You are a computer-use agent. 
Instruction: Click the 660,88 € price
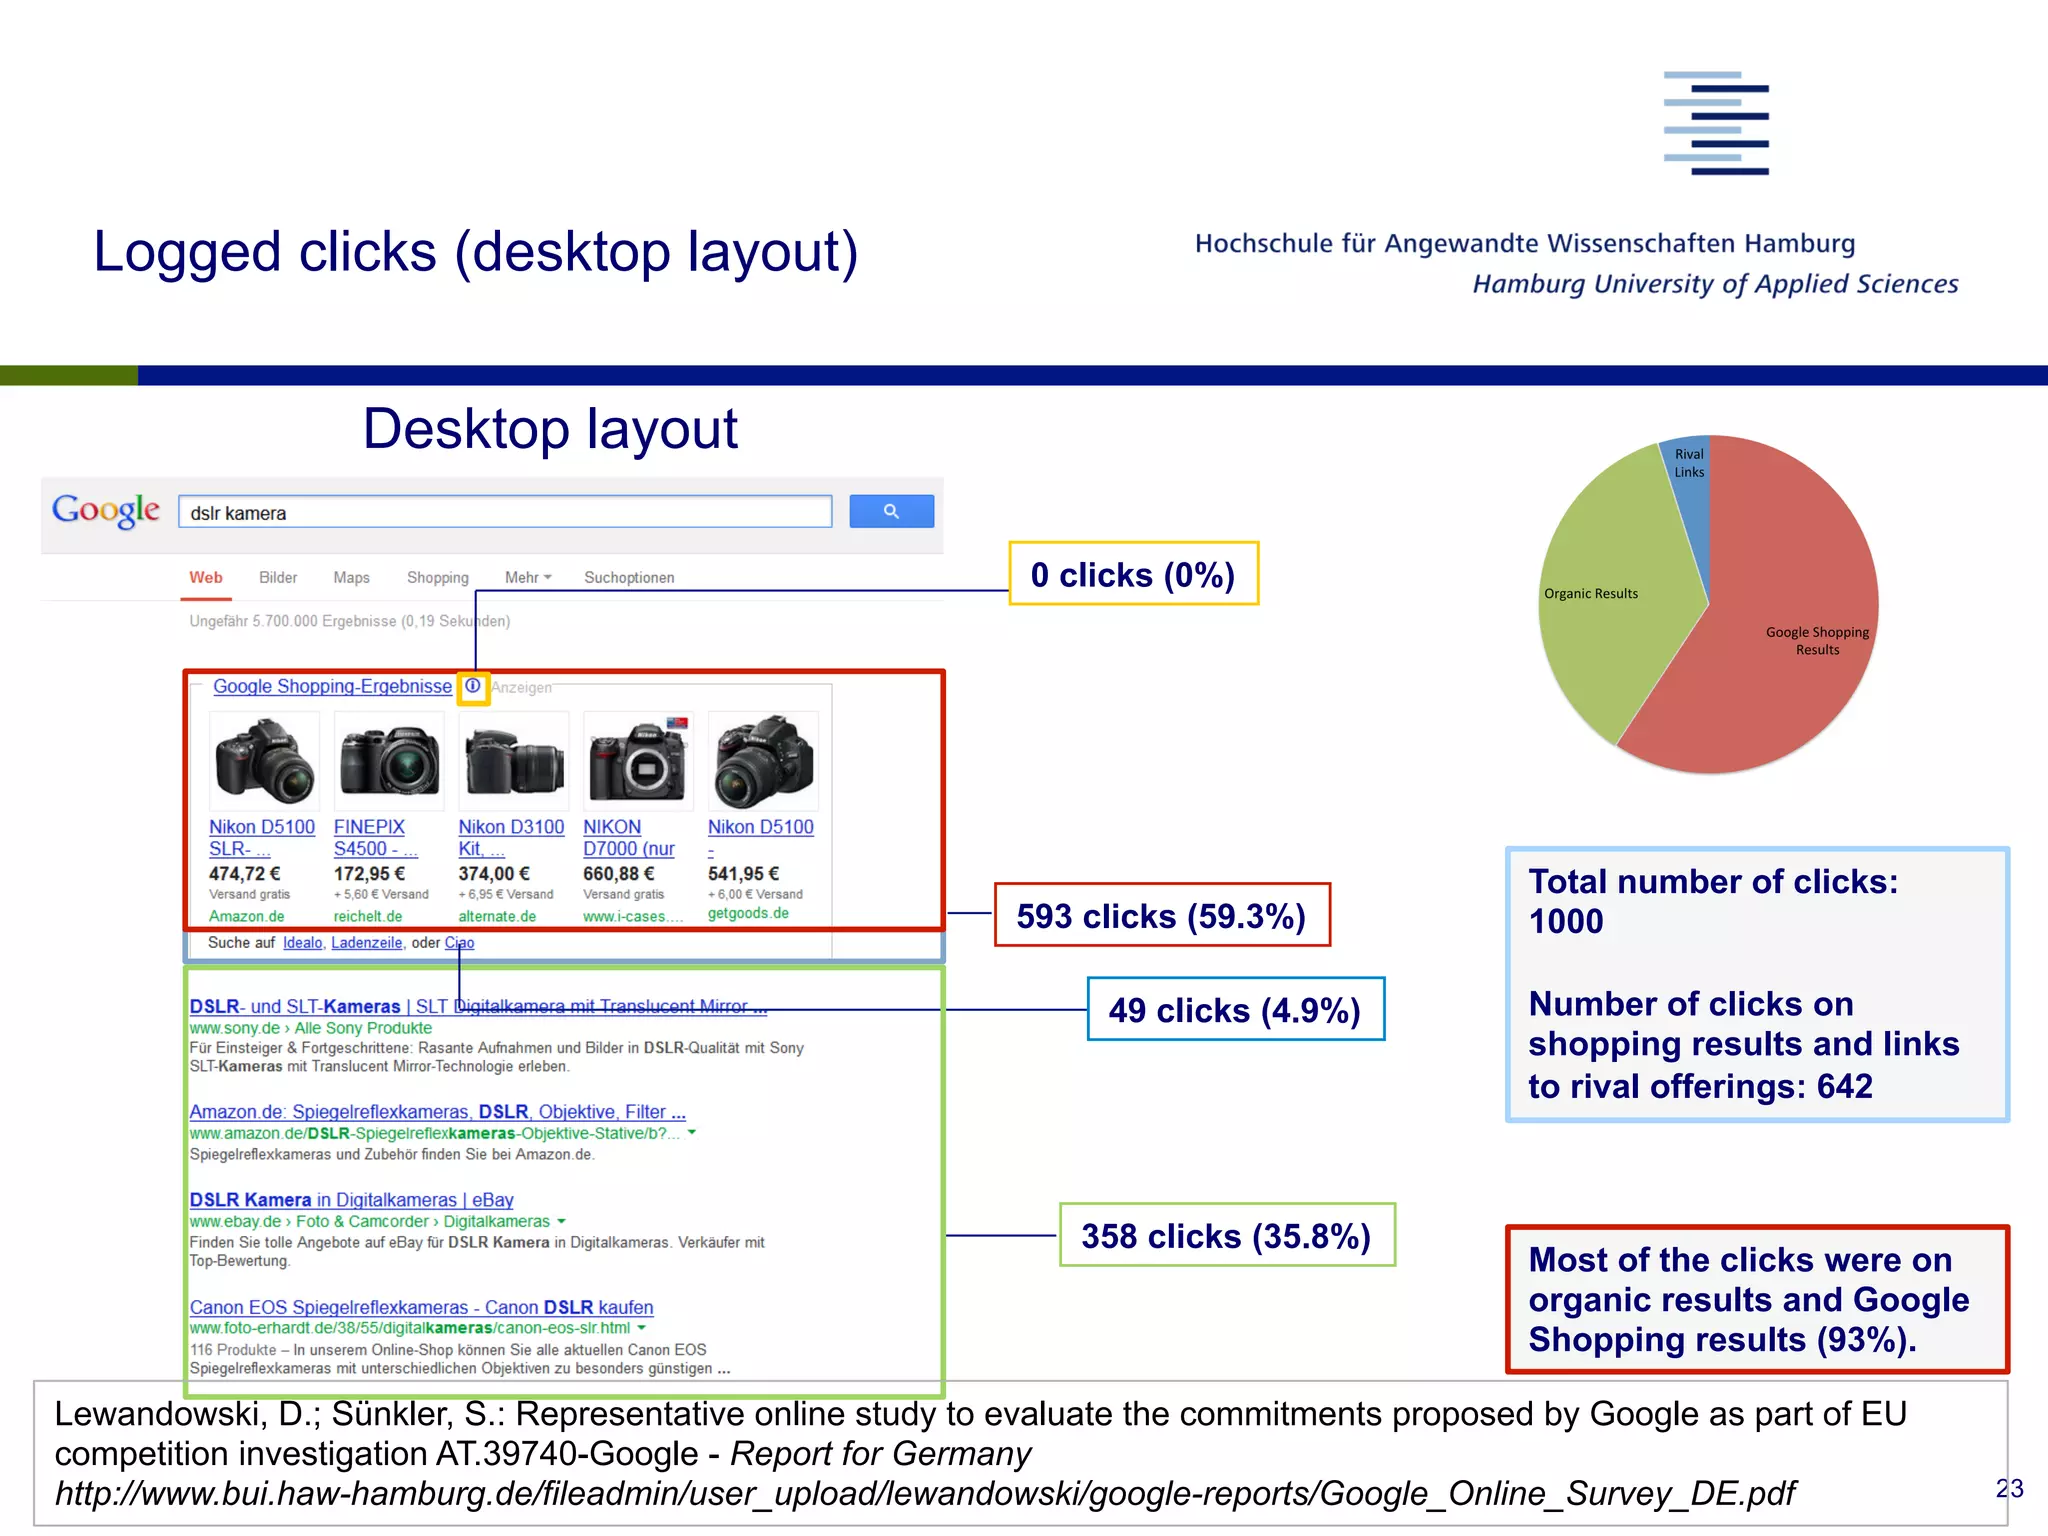619,873
